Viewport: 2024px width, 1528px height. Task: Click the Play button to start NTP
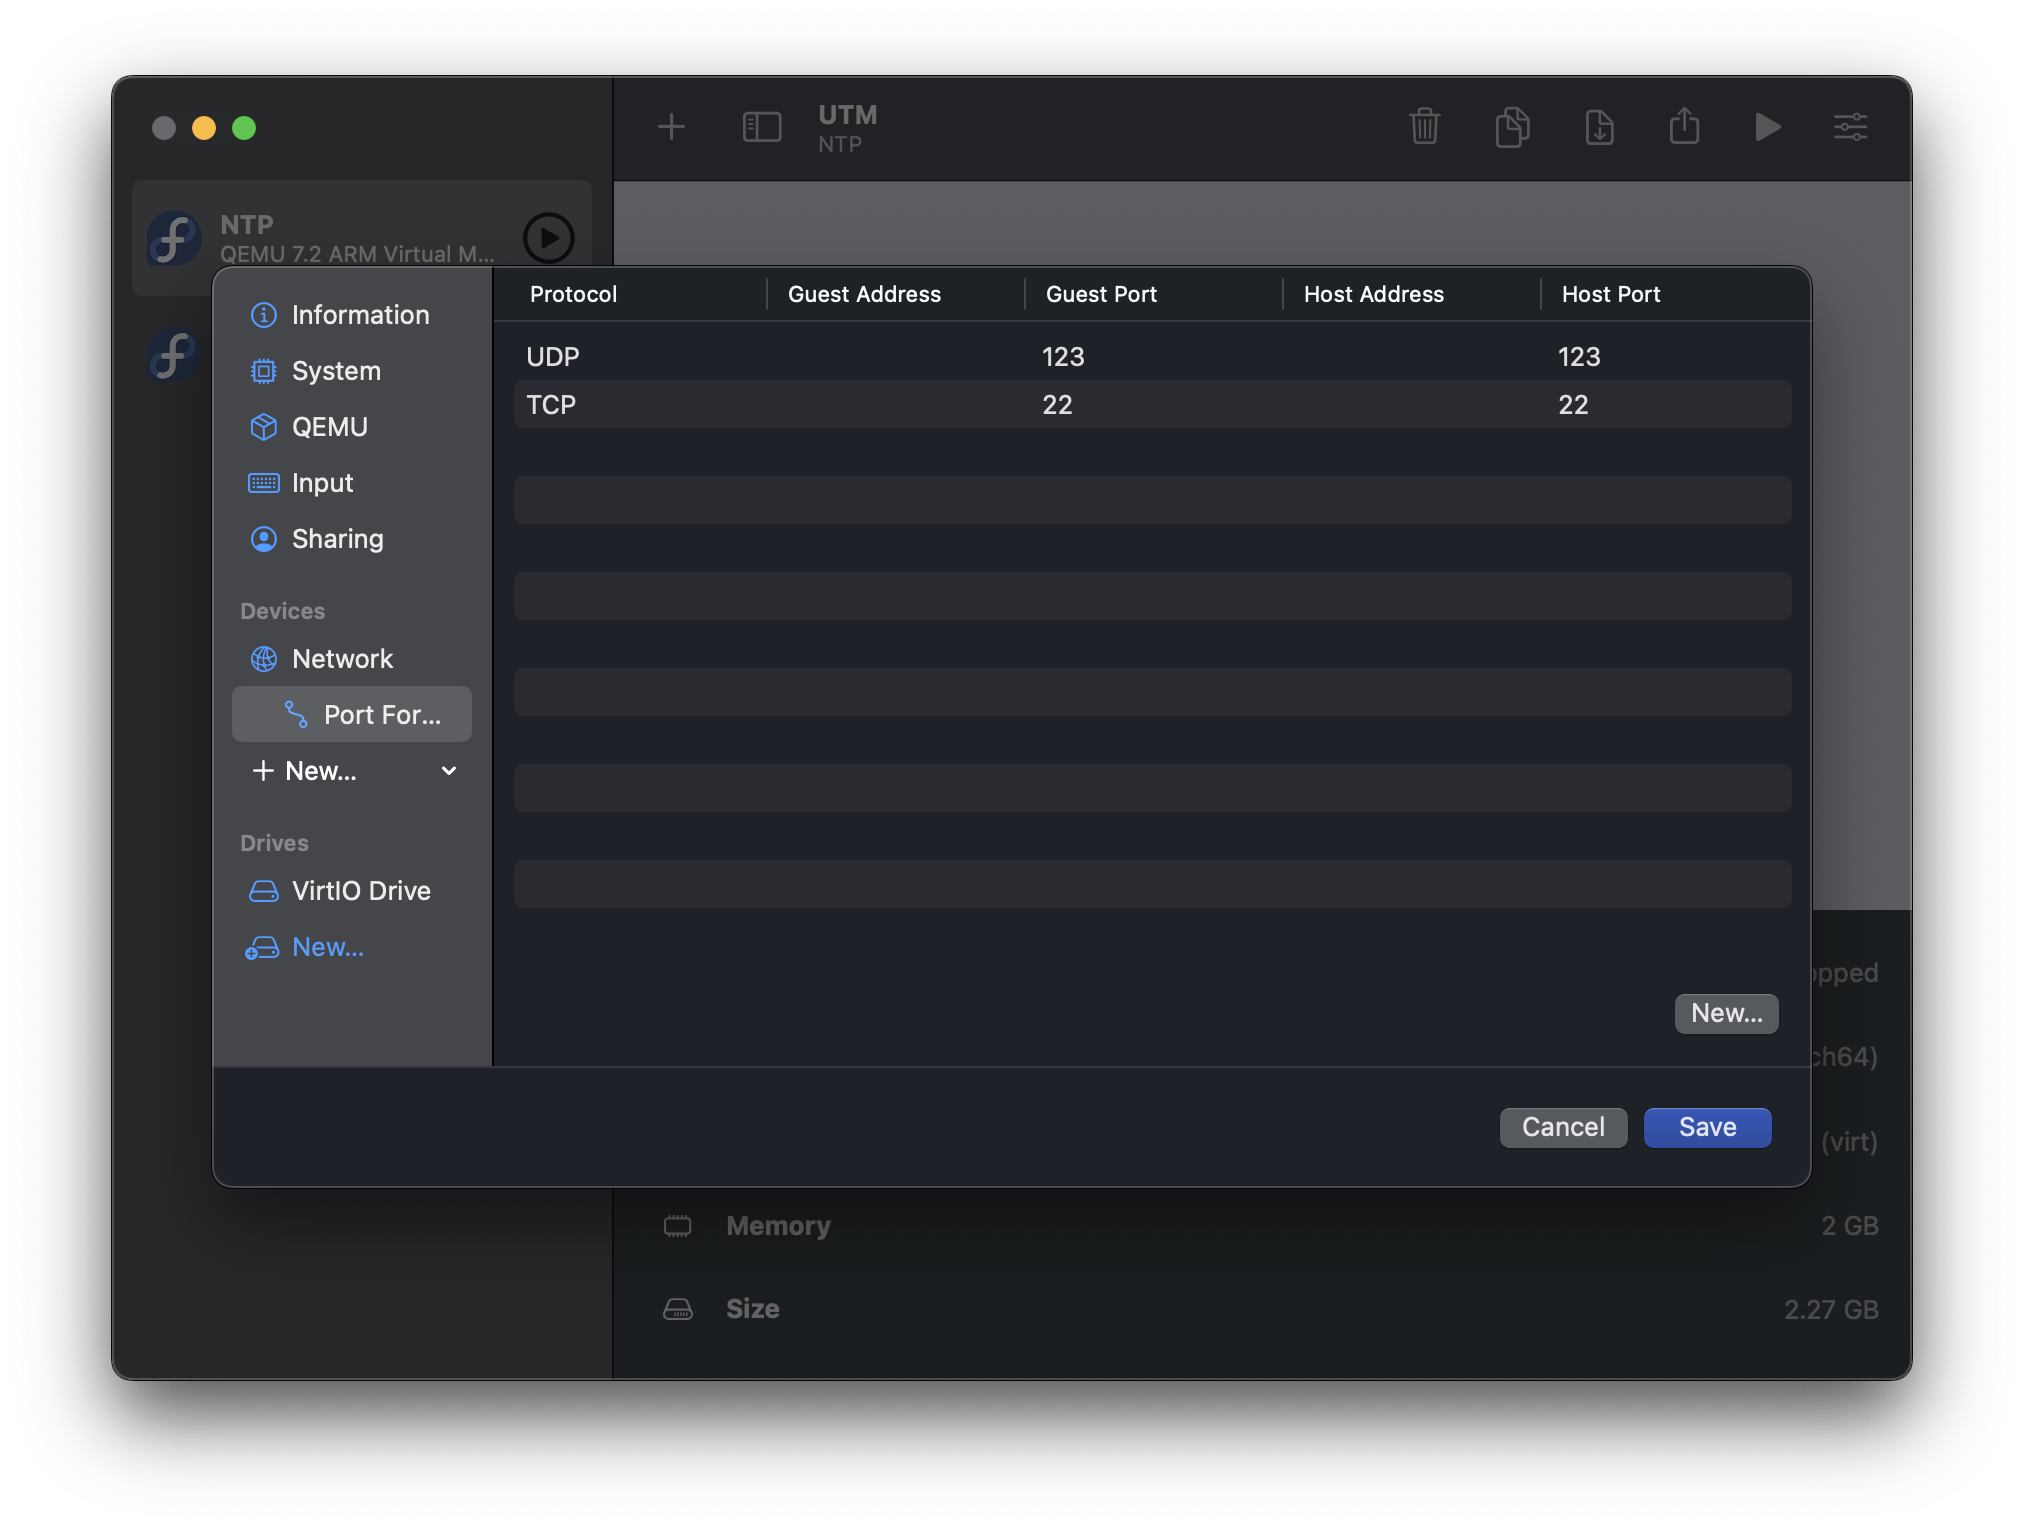tap(1767, 127)
